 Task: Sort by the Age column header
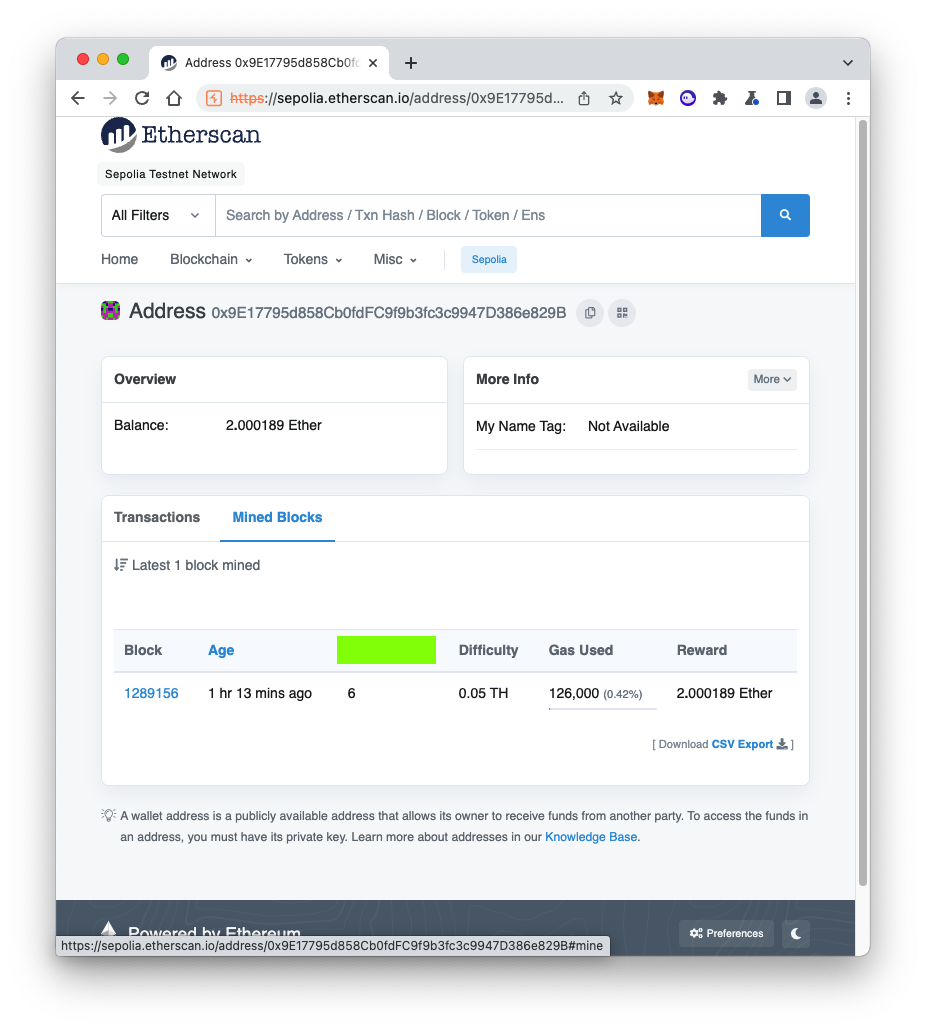(x=221, y=650)
